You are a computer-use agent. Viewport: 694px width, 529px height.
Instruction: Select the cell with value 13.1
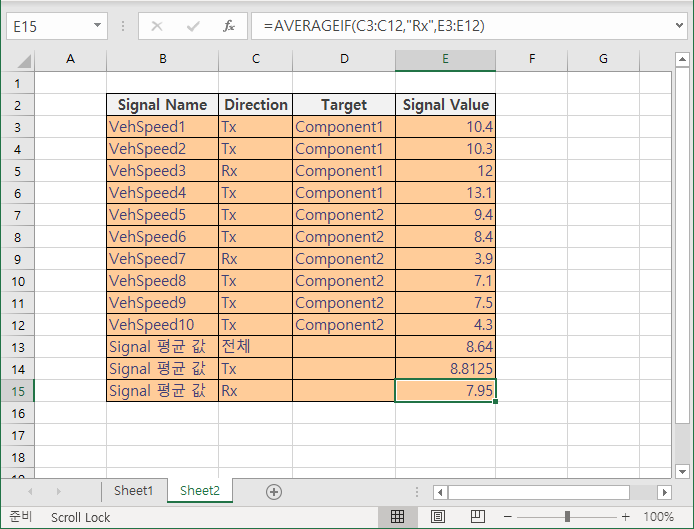pos(445,193)
